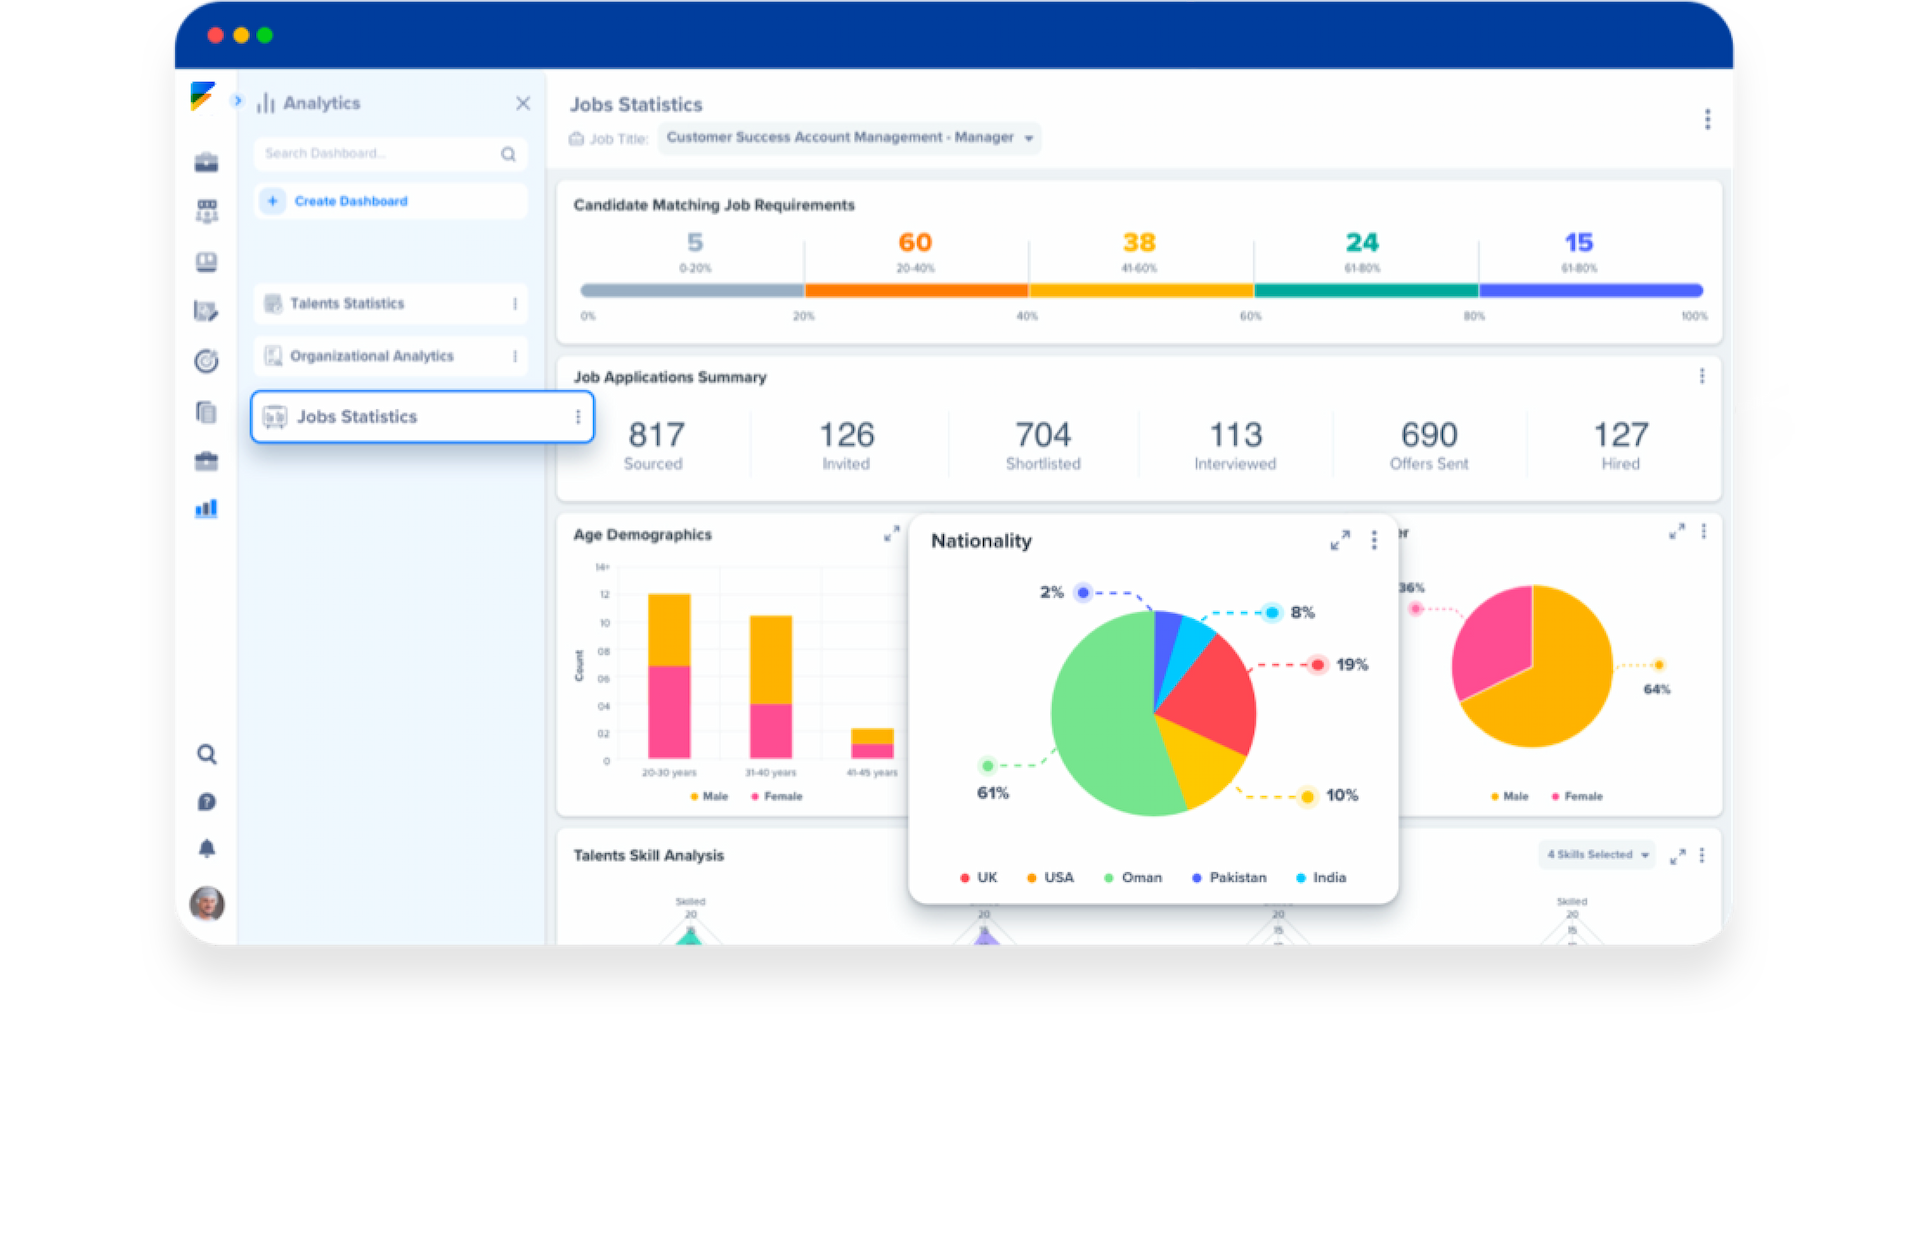1920x1248 pixels.
Task: Toggle Female legend in Gender pie chart
Action: (x=1577, y=797)
